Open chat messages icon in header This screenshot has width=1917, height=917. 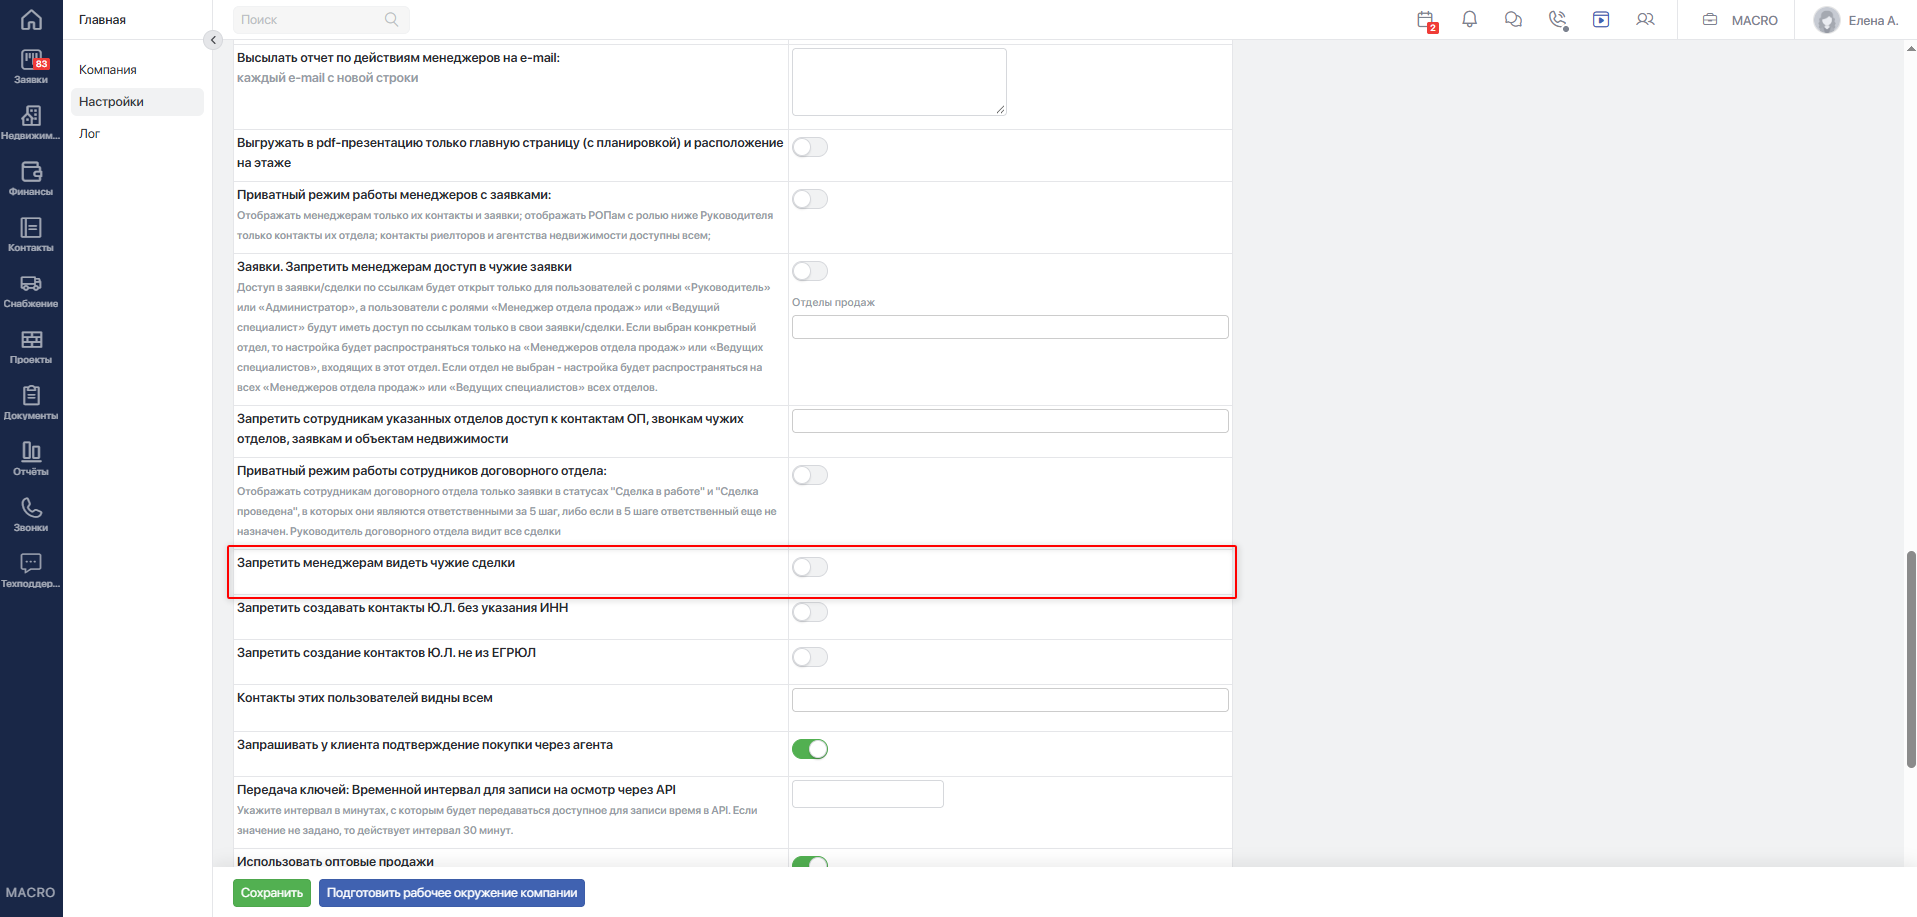click(x=1513, y=19)
